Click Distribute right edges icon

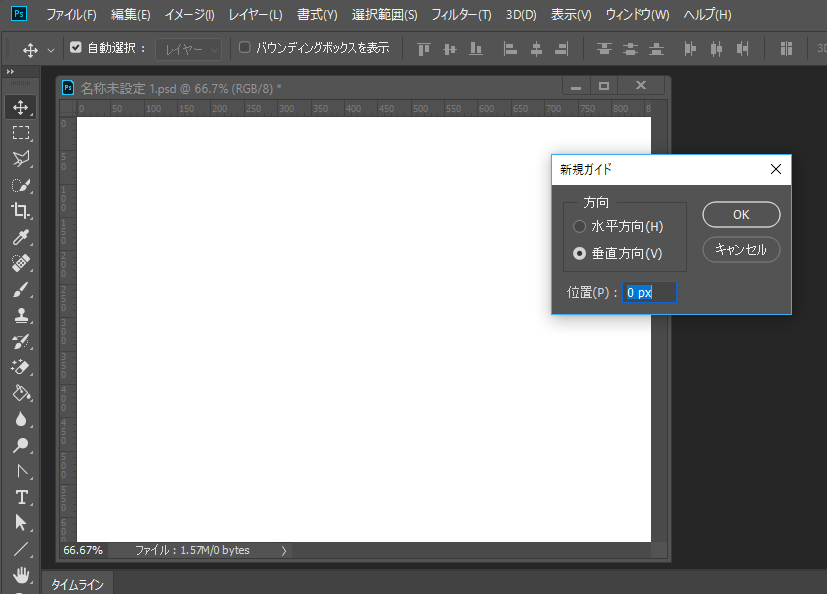coord(743,49)
